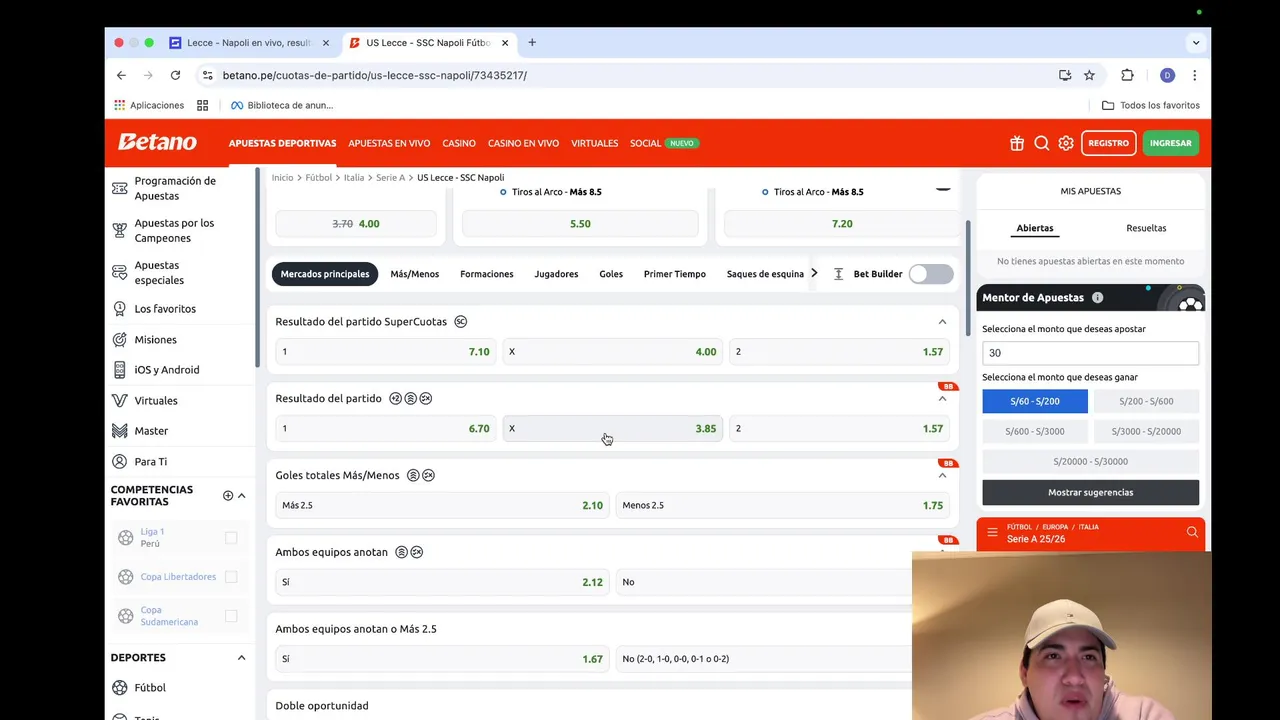Bet on Más 2.5 at 2.10
1280x720 pixels.
coord(441,505)
